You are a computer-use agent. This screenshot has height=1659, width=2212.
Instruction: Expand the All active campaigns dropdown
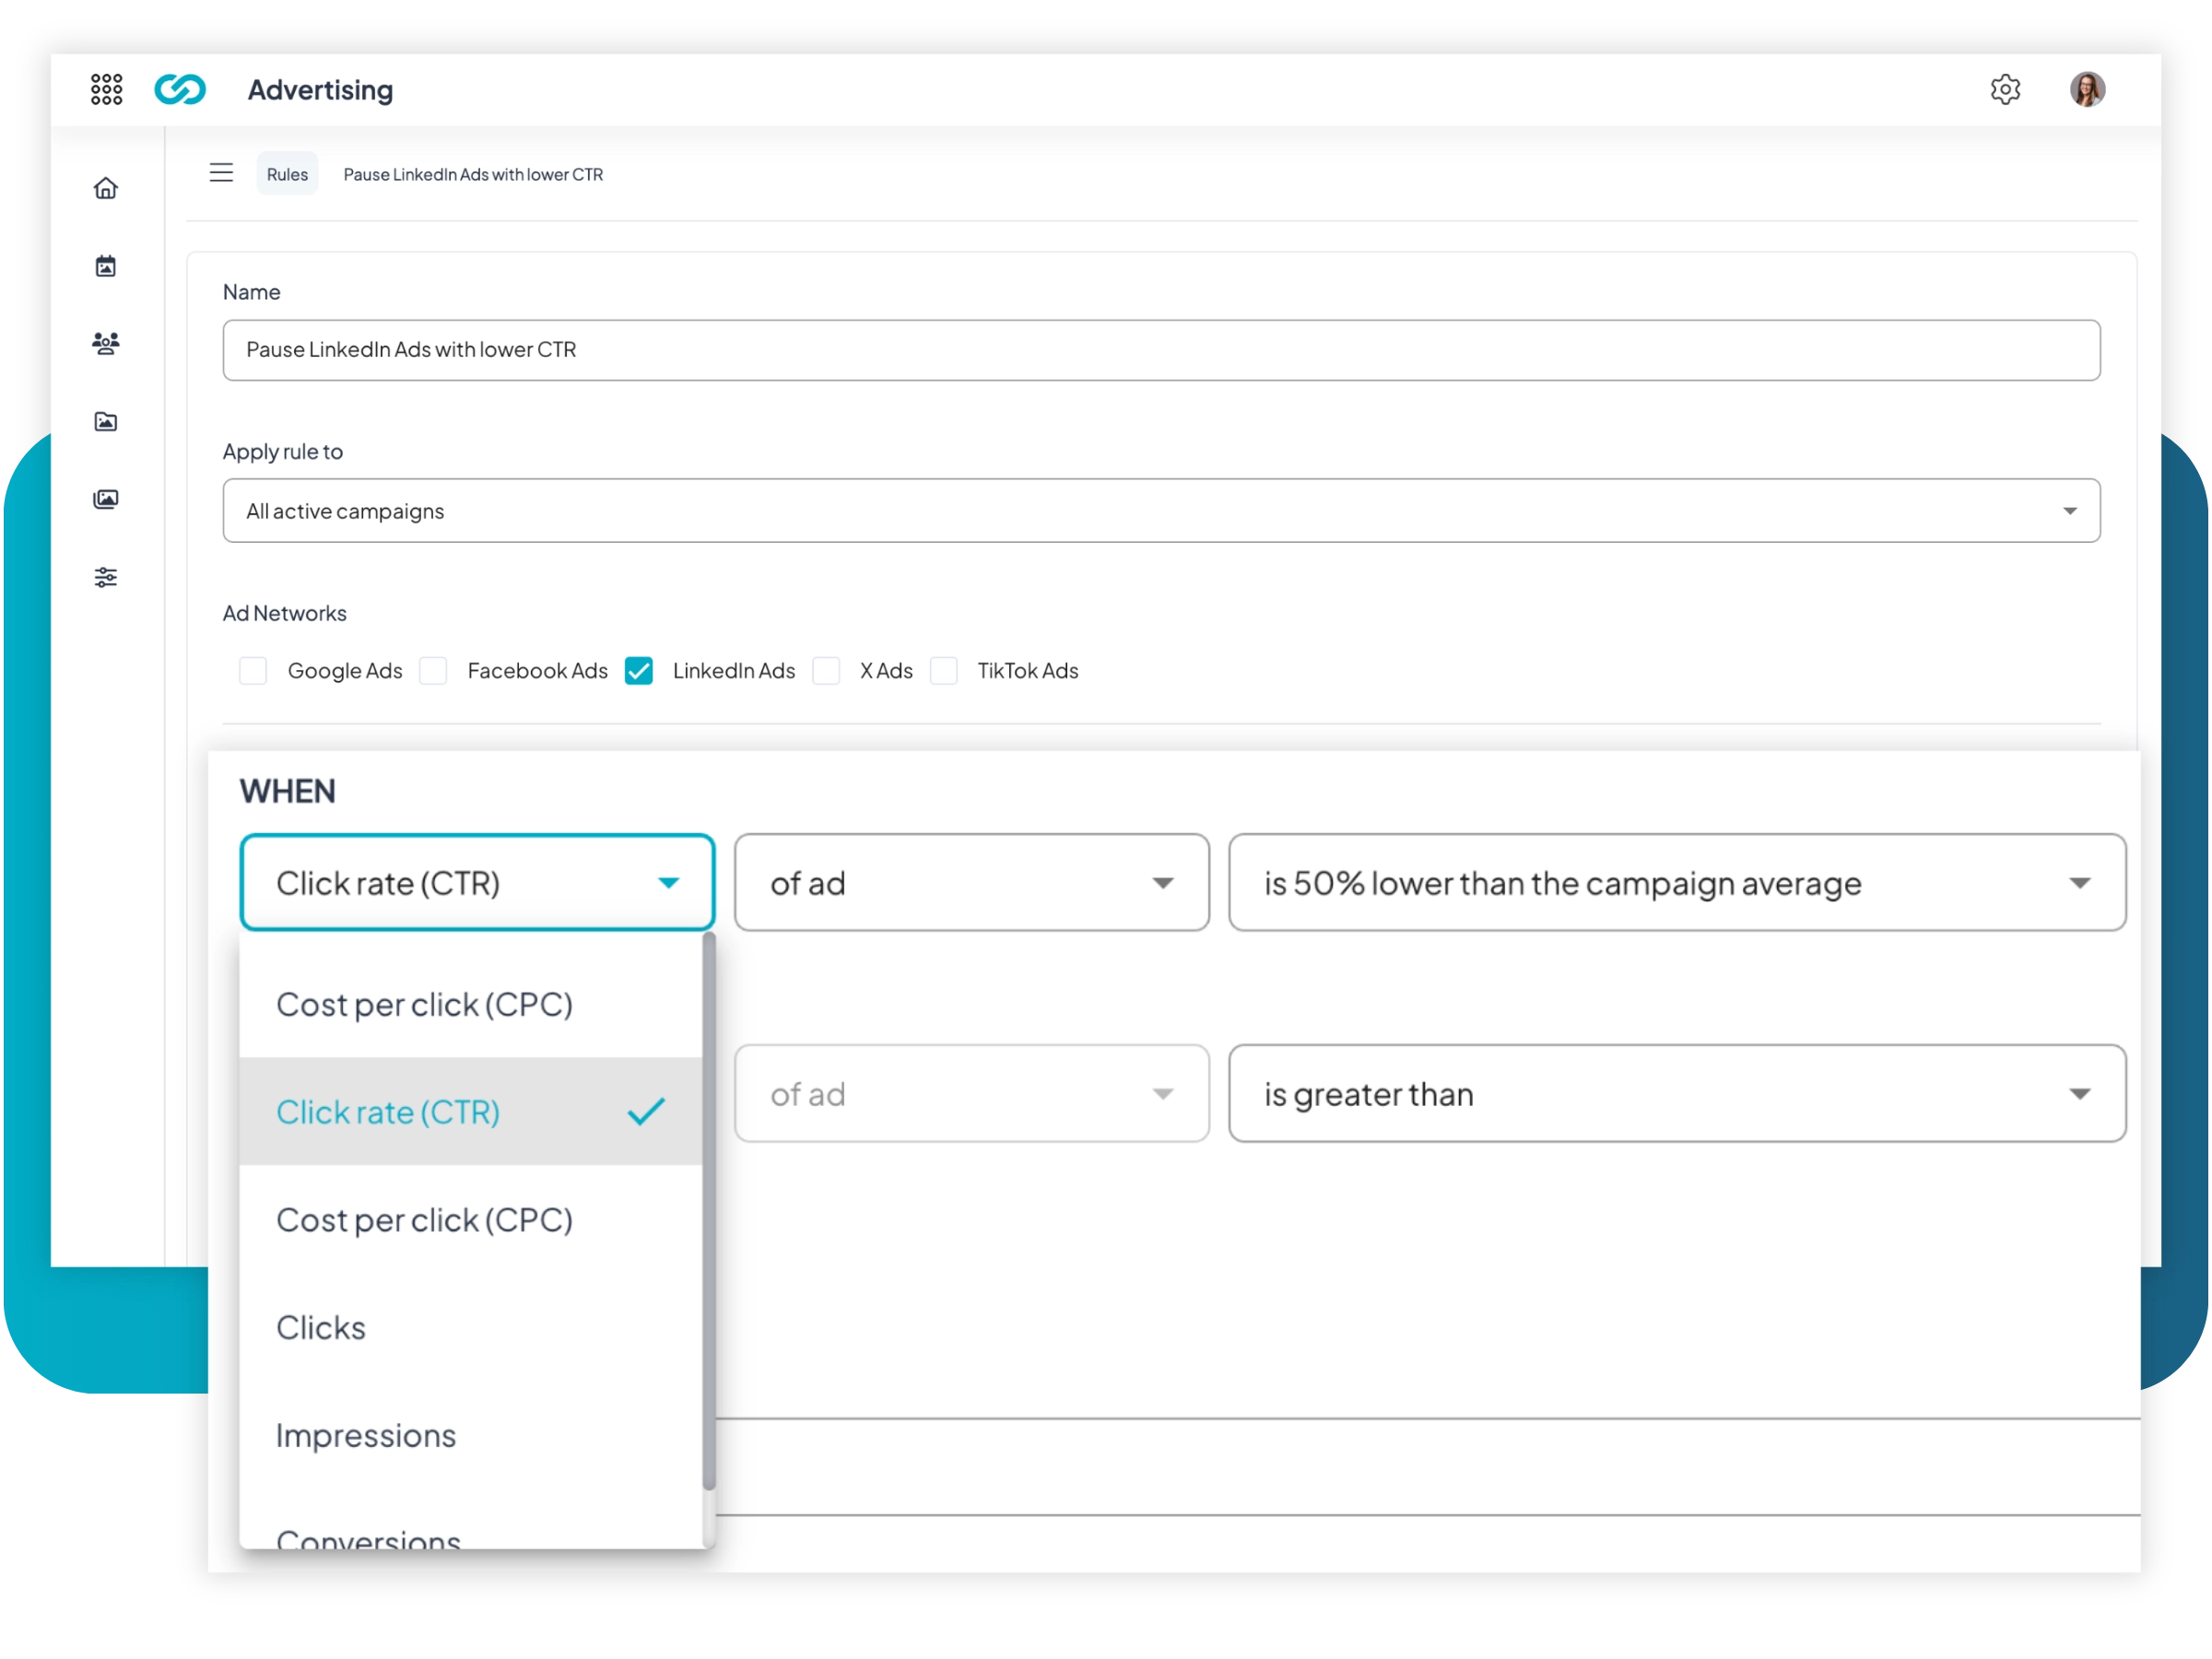[x=1160, y=511]
